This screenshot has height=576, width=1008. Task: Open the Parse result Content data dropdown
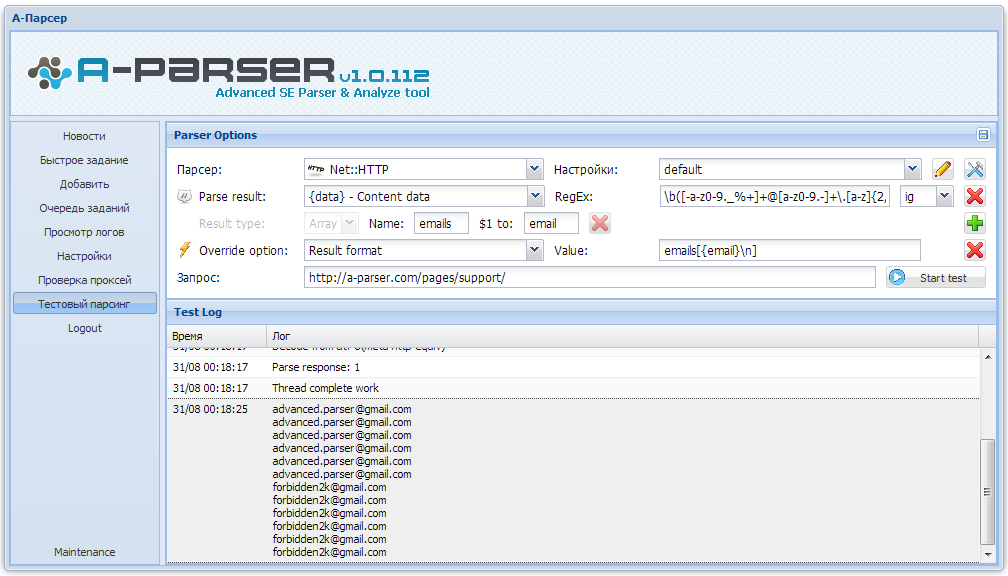pos(535,197)
